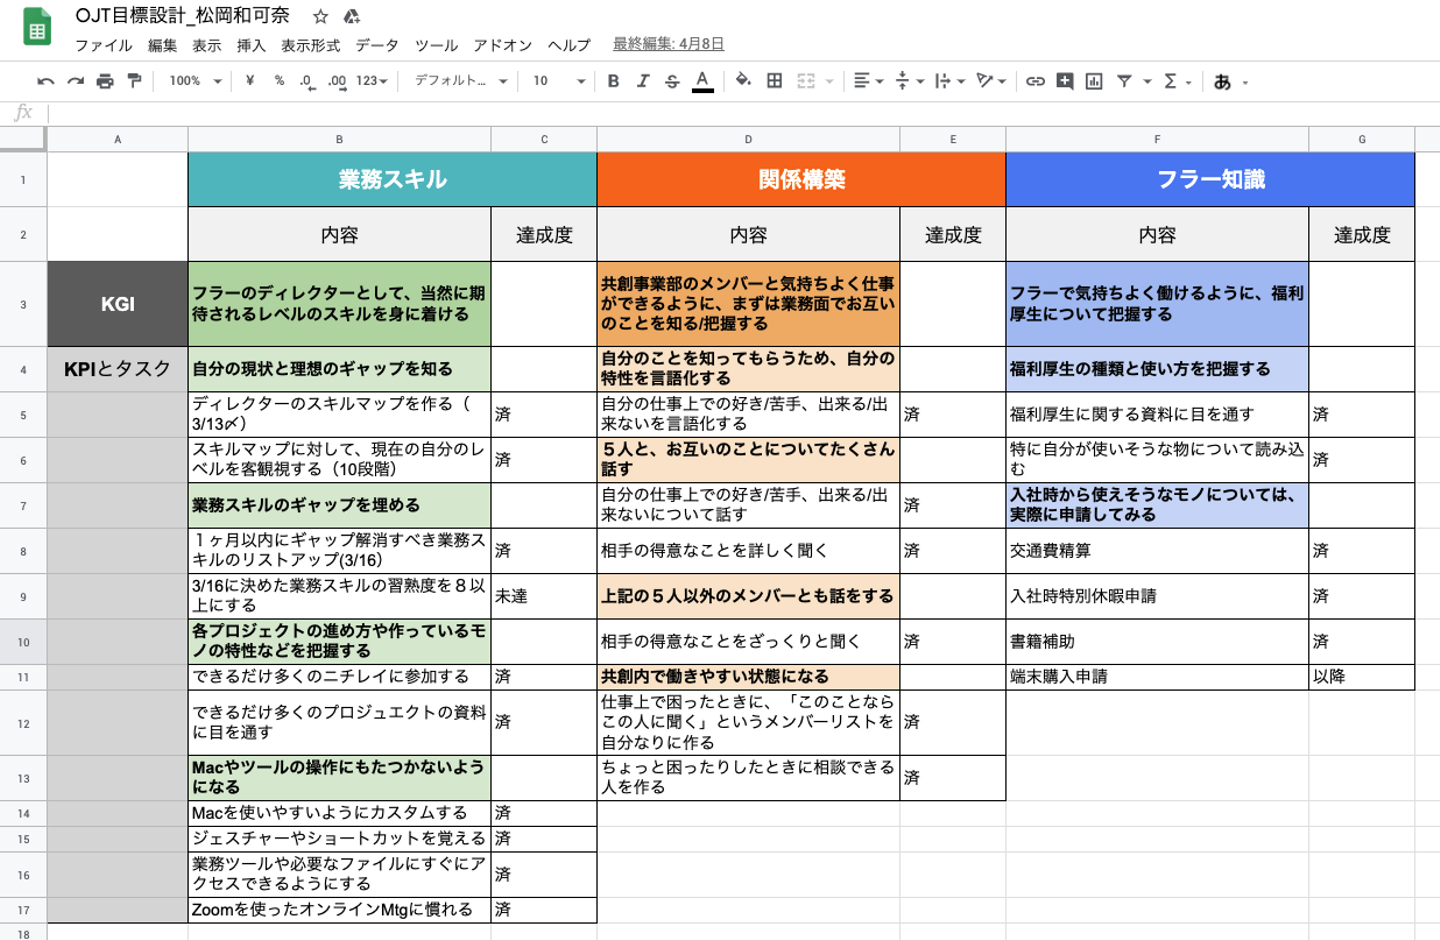Viewport: 1440px width, 940px height.
Task: Open the データ menu
Action: (x=377, y=45)
